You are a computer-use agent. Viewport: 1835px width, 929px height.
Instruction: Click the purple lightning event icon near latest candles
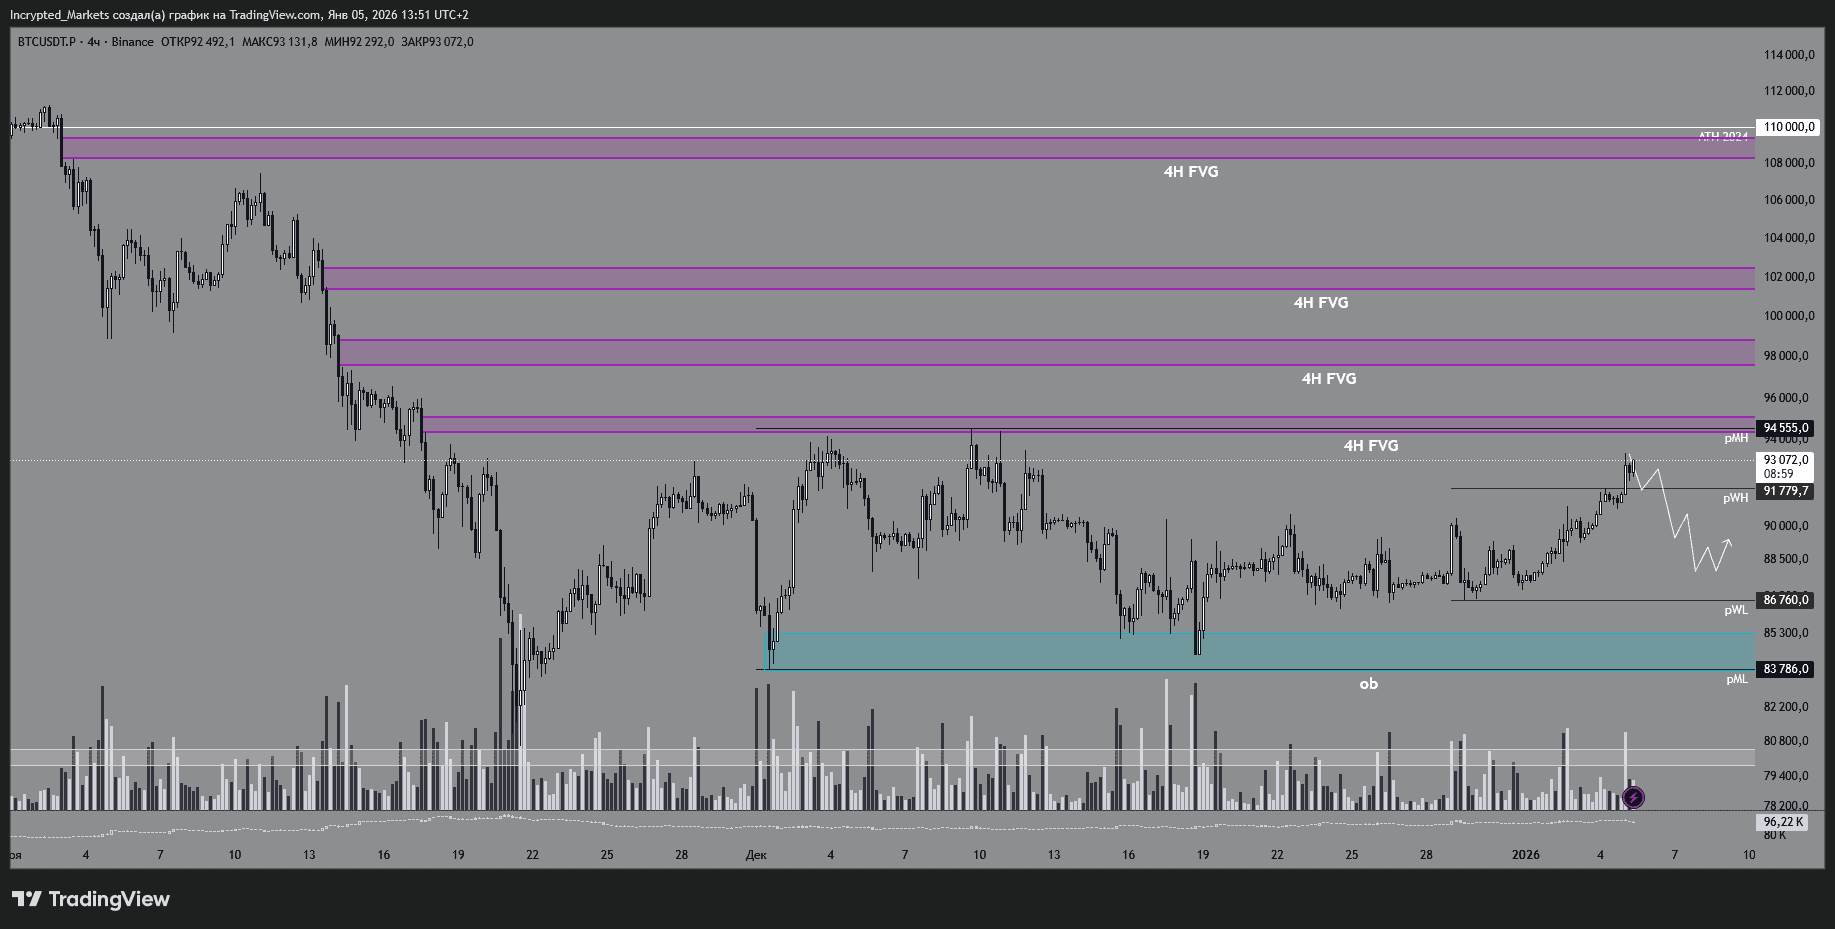(1634, 797)
